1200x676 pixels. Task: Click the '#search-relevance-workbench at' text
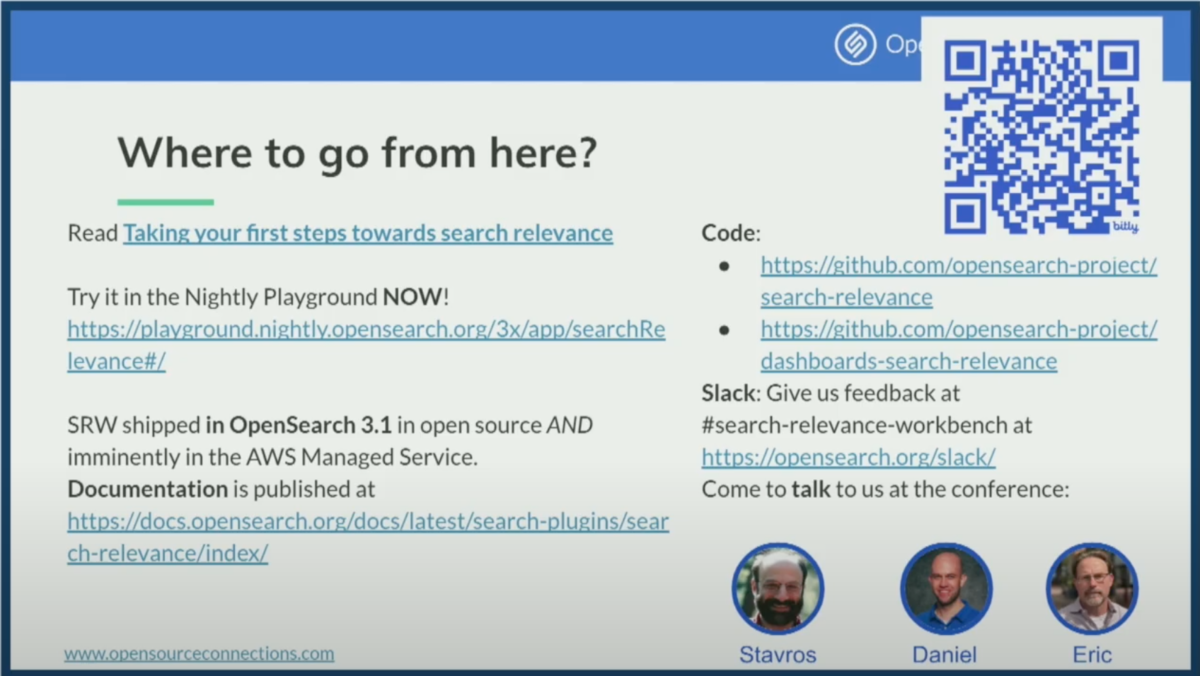[867, 425]
